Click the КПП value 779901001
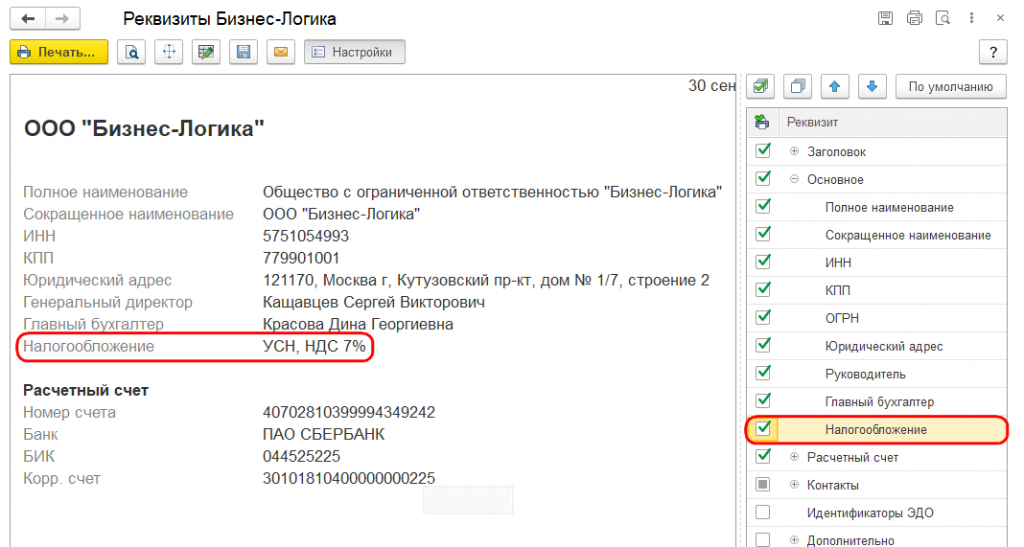 (x=301, y=258)
